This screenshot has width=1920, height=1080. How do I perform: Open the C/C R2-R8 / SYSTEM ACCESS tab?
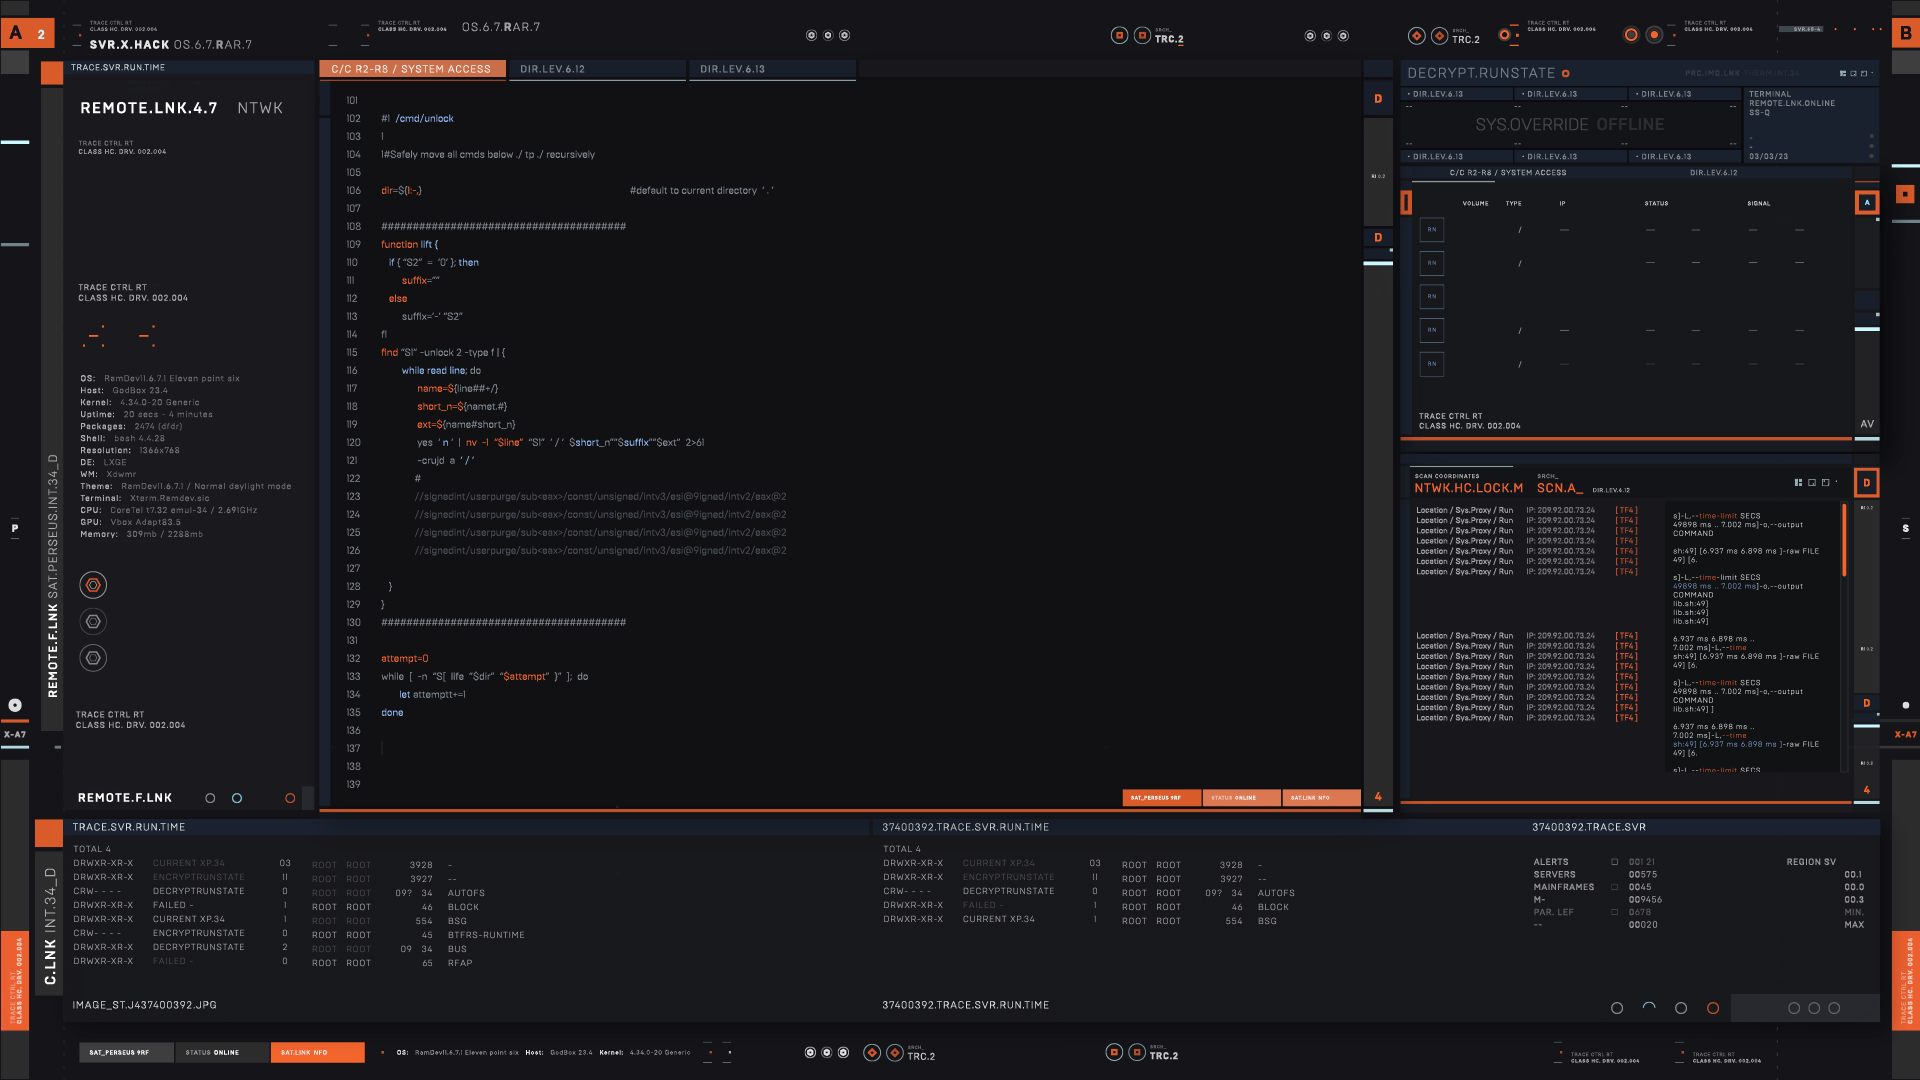click(x=411, y=69)
